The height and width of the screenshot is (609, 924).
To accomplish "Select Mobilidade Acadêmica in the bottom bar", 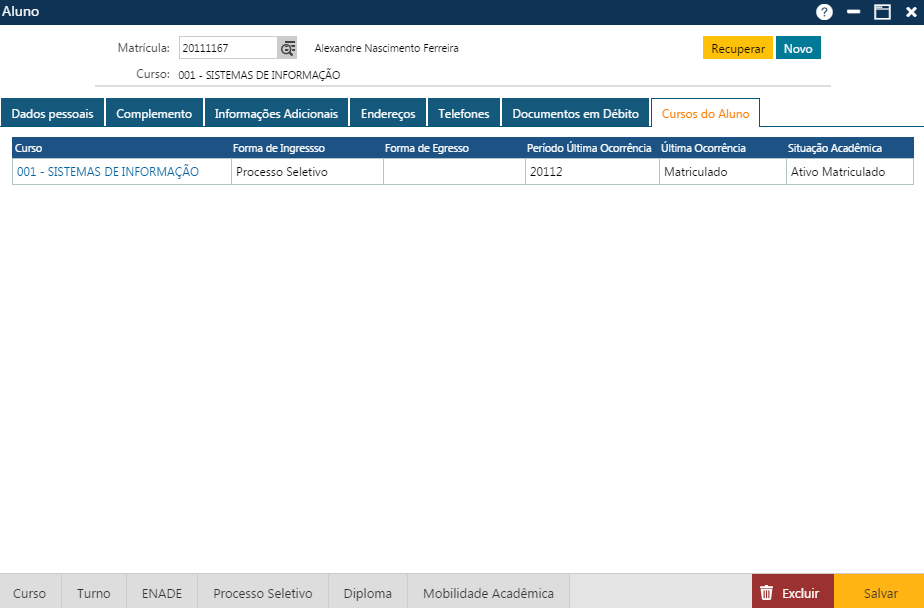I will coord(488,593).
